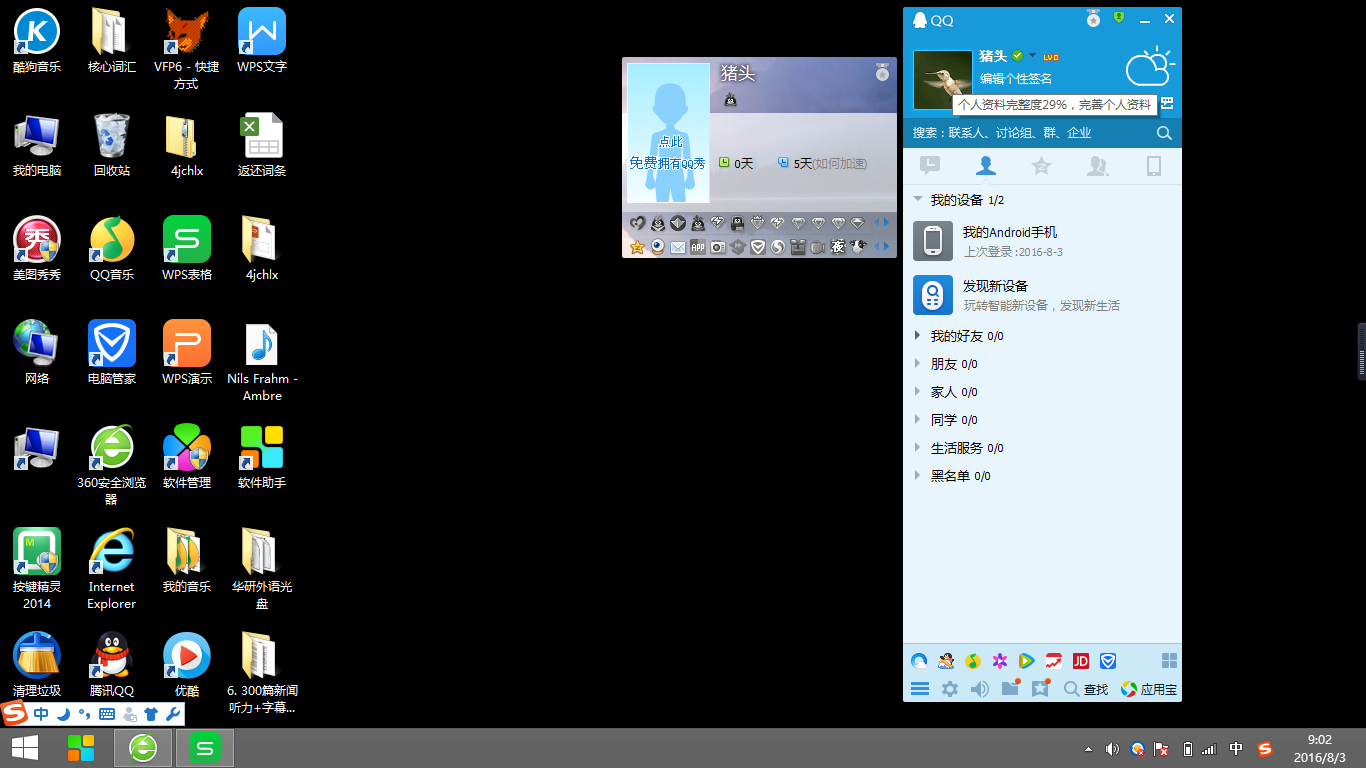1366x768 pixels.
Task: Click the green shield icon in QQ title bar
Action: click(1119, 17)
